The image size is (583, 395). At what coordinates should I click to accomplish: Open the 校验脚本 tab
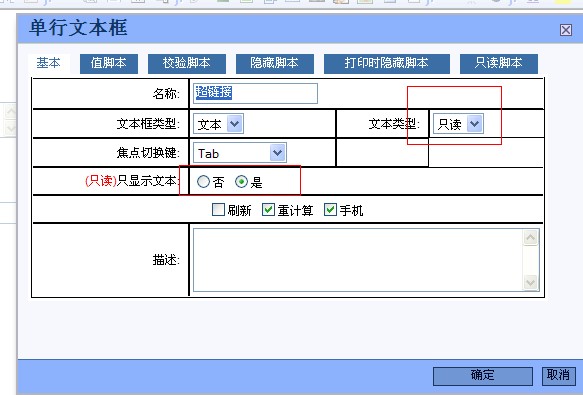[x=187, y=63]
